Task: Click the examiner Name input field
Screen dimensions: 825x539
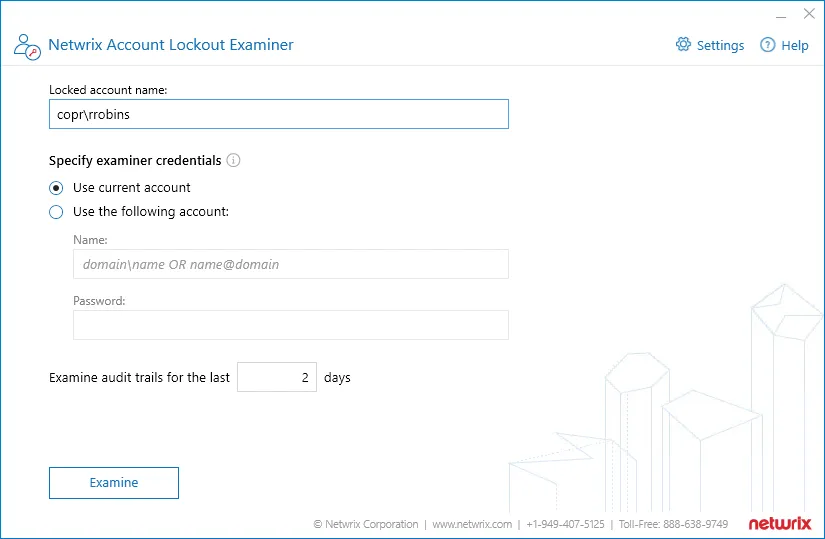Action: pyautogui.click(x=291, y=264)
